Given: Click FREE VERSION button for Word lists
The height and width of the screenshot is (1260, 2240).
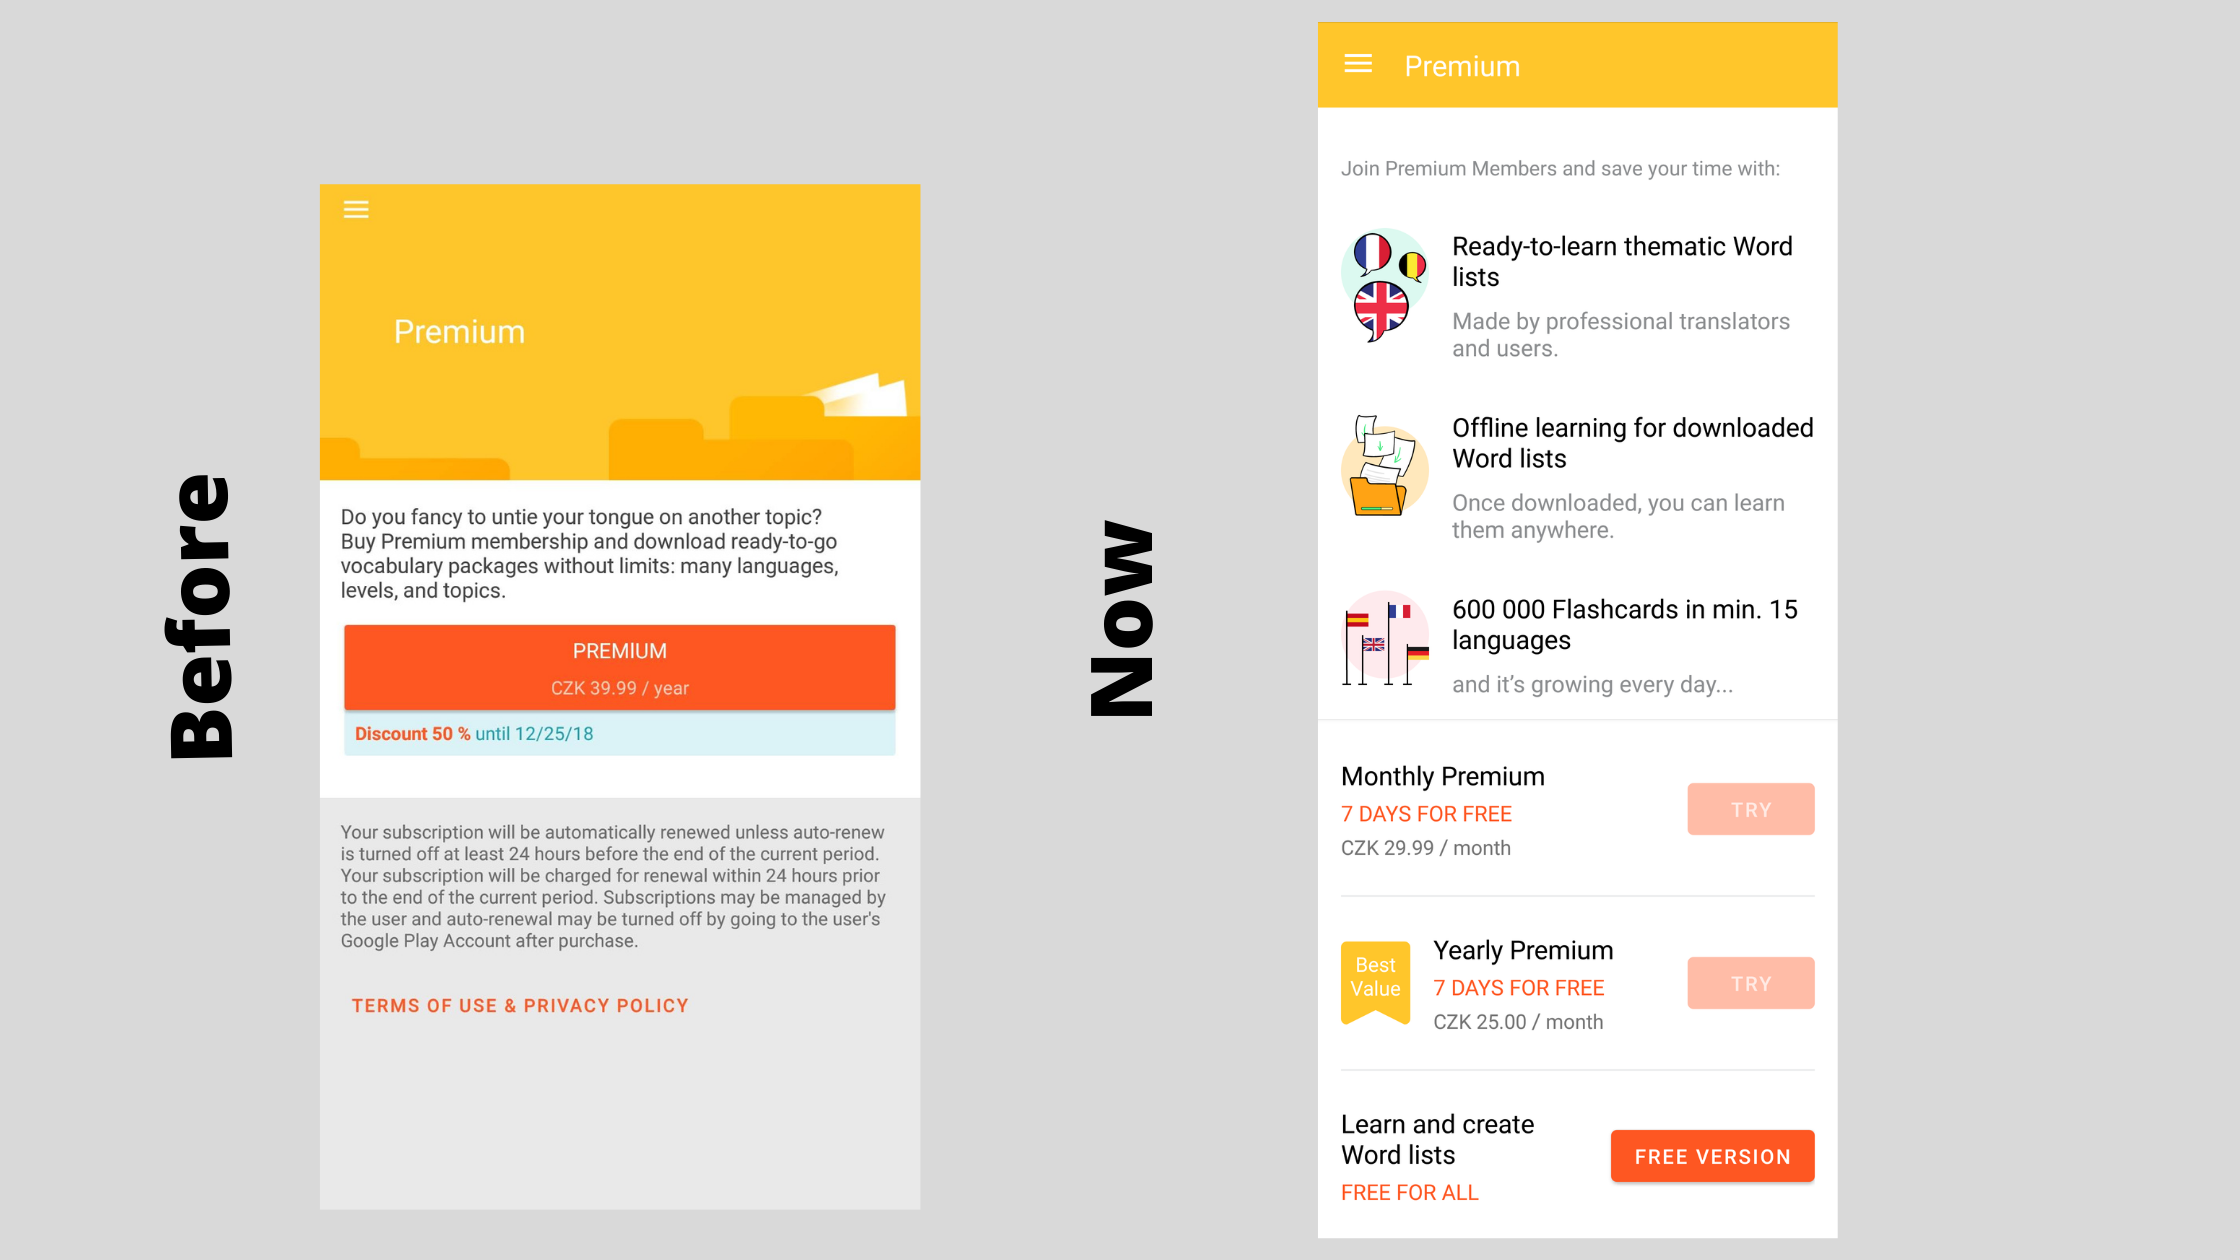Looking at the screenshot, I should [x=1711, y=1155].
